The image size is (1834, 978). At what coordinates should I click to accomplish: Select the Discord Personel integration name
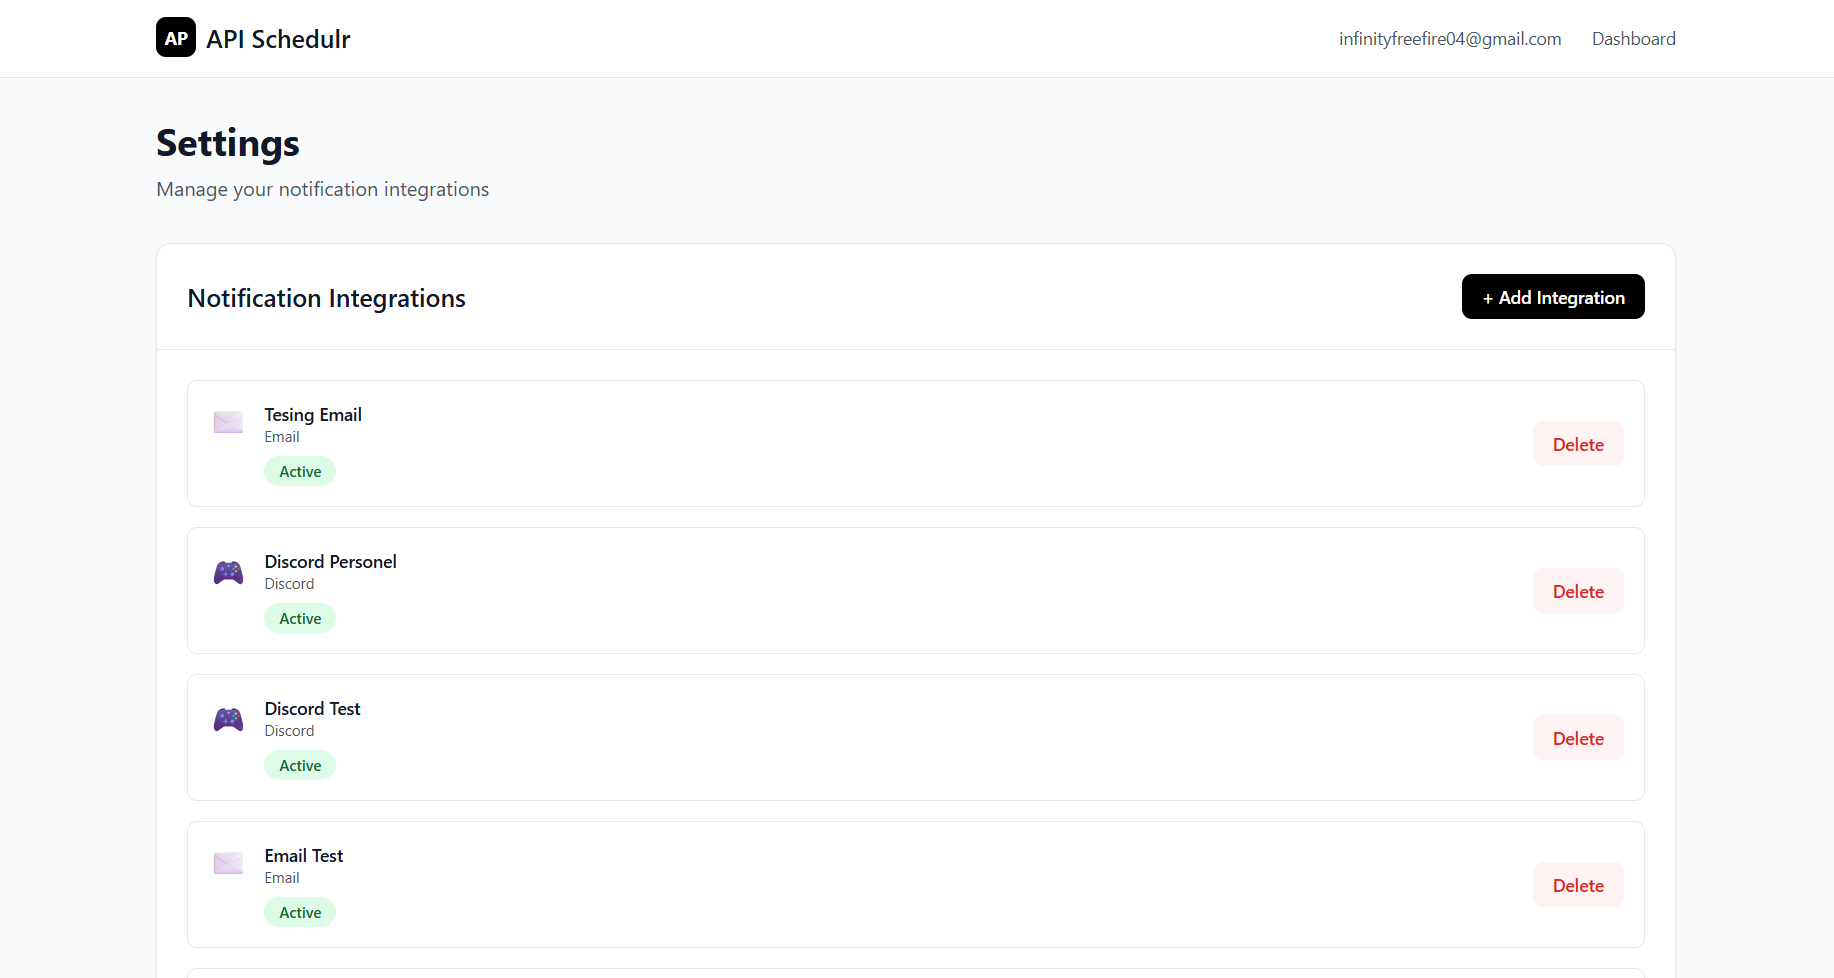coord(330,561)
